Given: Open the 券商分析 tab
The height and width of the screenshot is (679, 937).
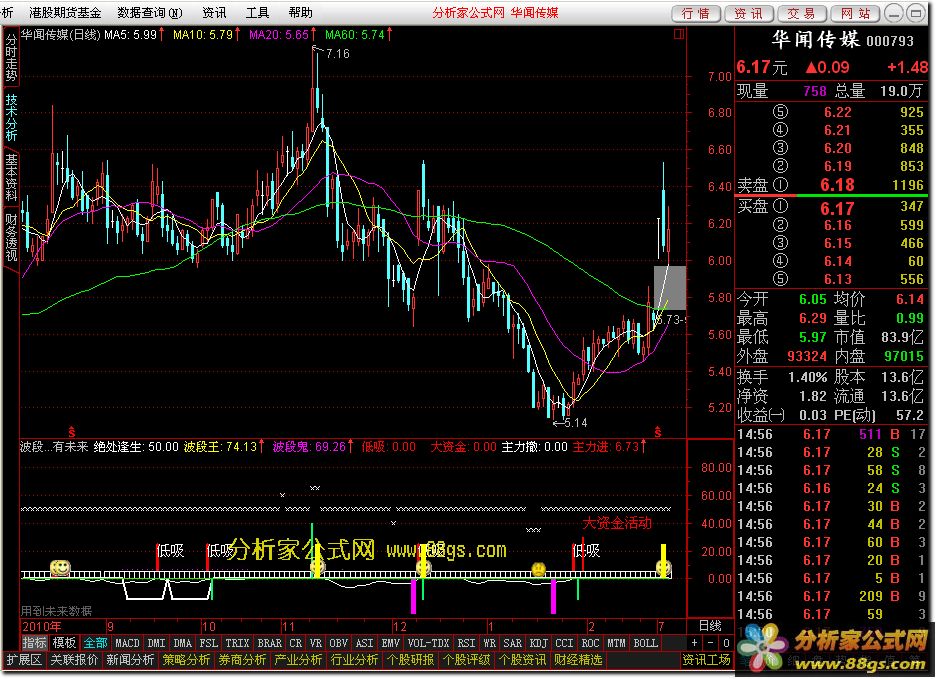Looking at the screenshot, I should coord(242,660).
